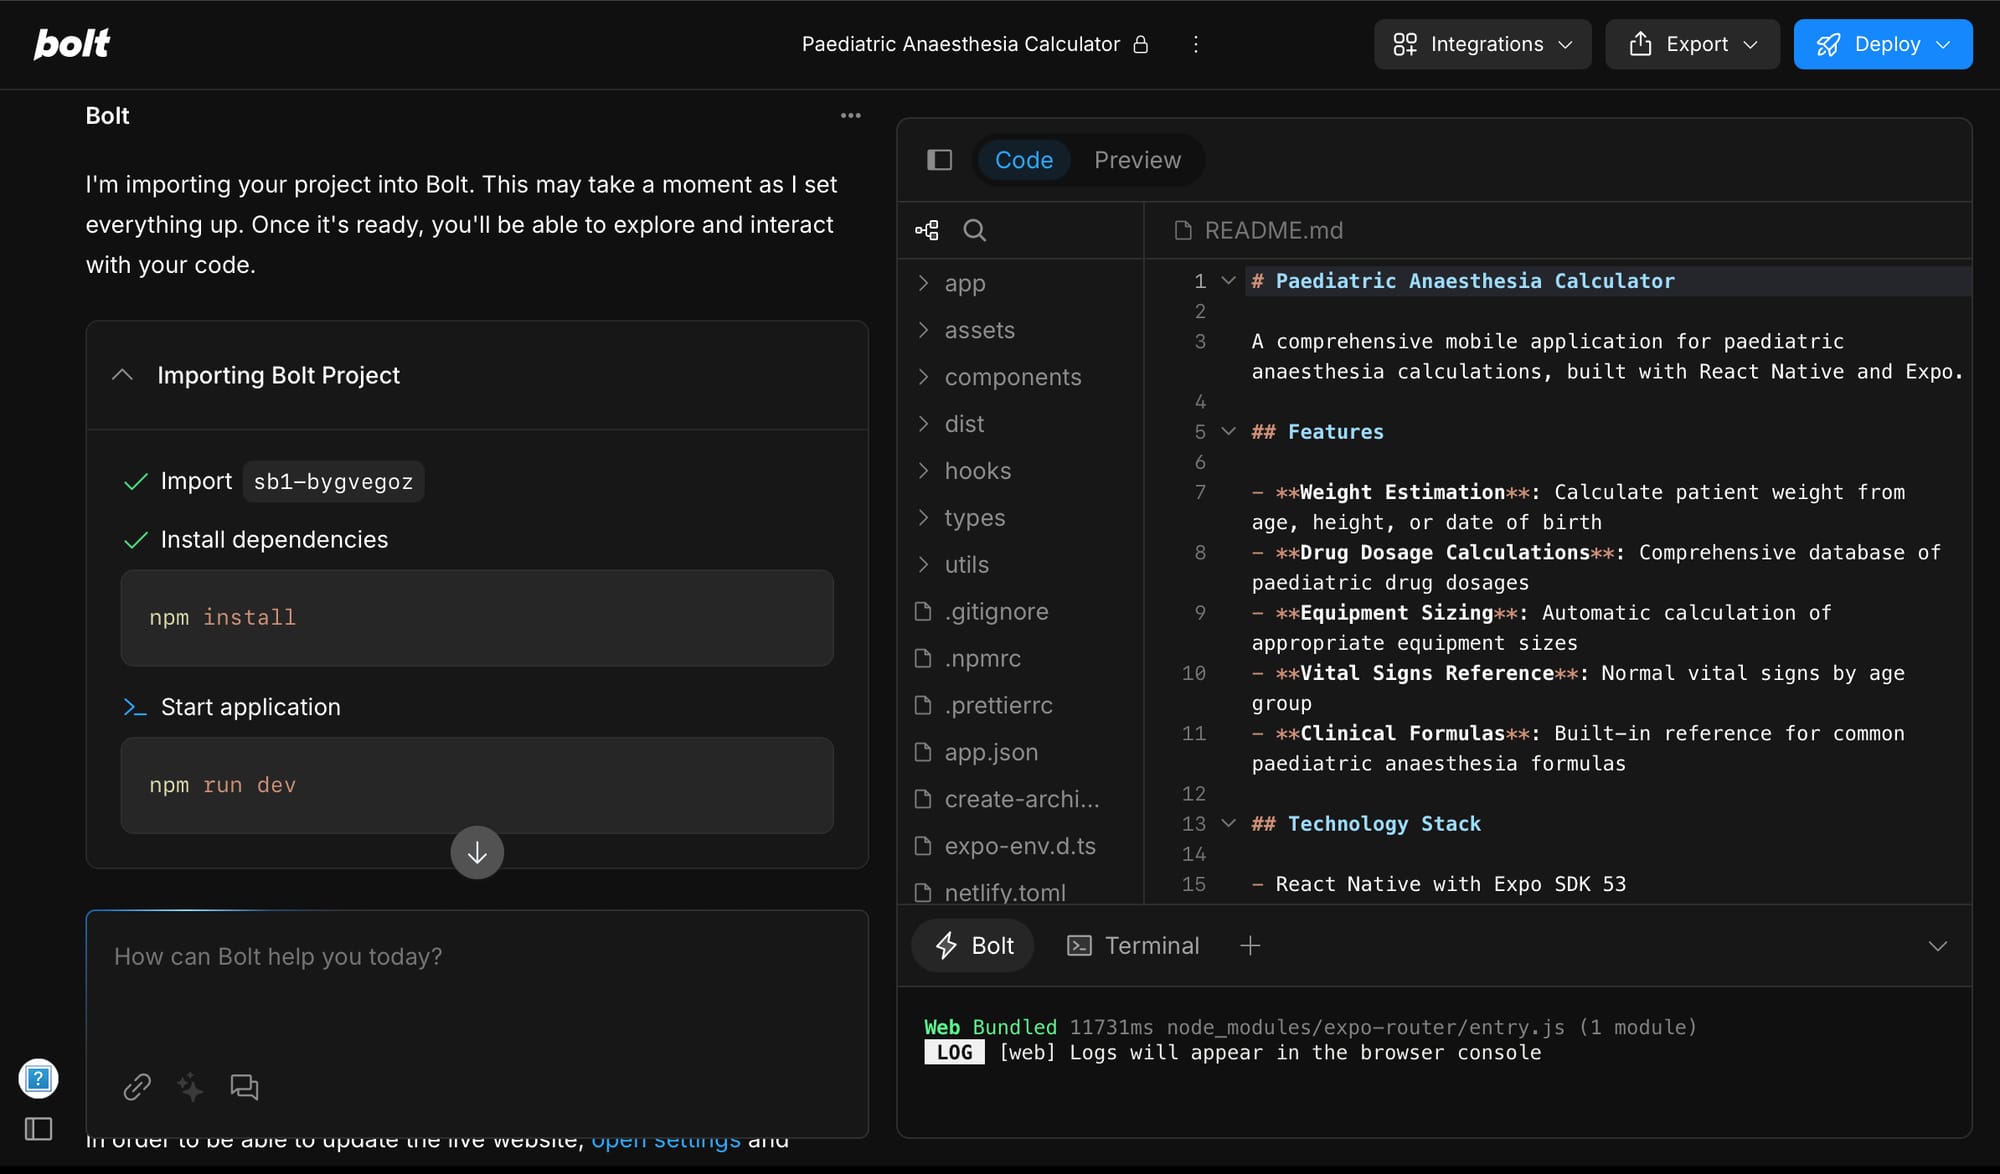
Task: Collapse the Importing Bolt Project section
Action: click(122, 375)
